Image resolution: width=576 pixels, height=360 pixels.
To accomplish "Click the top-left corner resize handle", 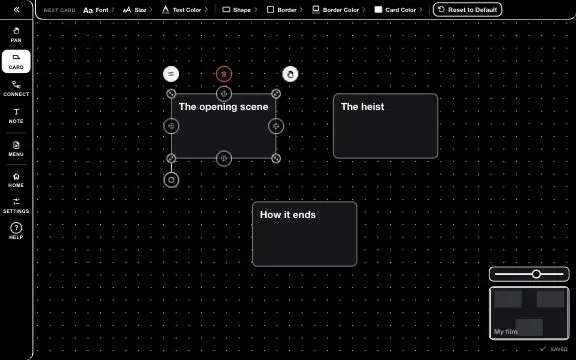I will 171,94.
